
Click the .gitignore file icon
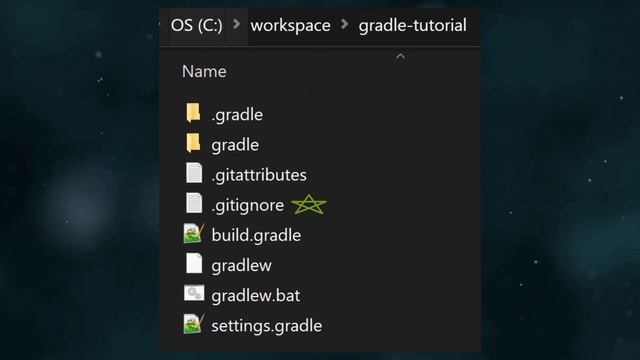click(x=194, y=203)
